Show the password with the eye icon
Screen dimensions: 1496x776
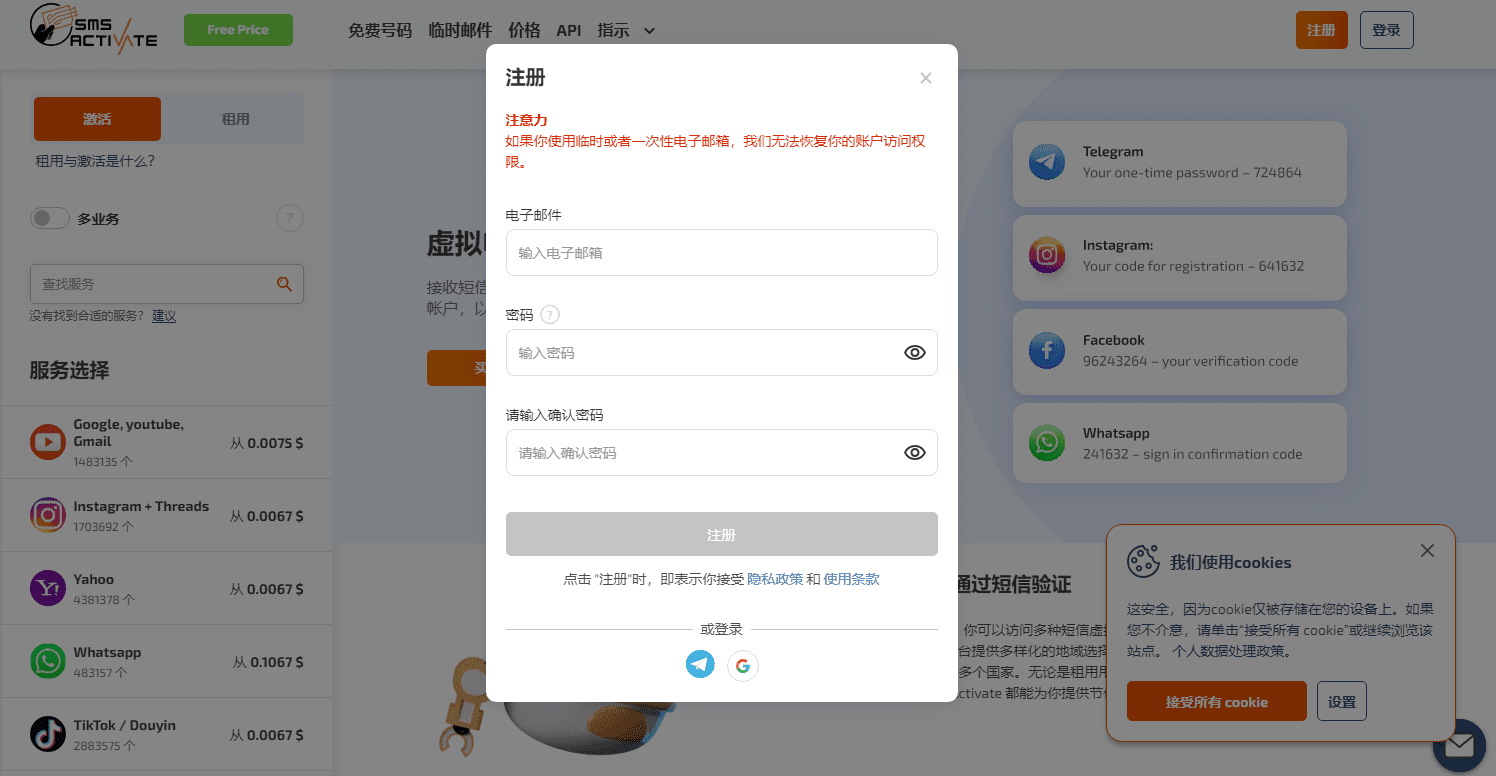pyautogui.click(x=914, y=352)
